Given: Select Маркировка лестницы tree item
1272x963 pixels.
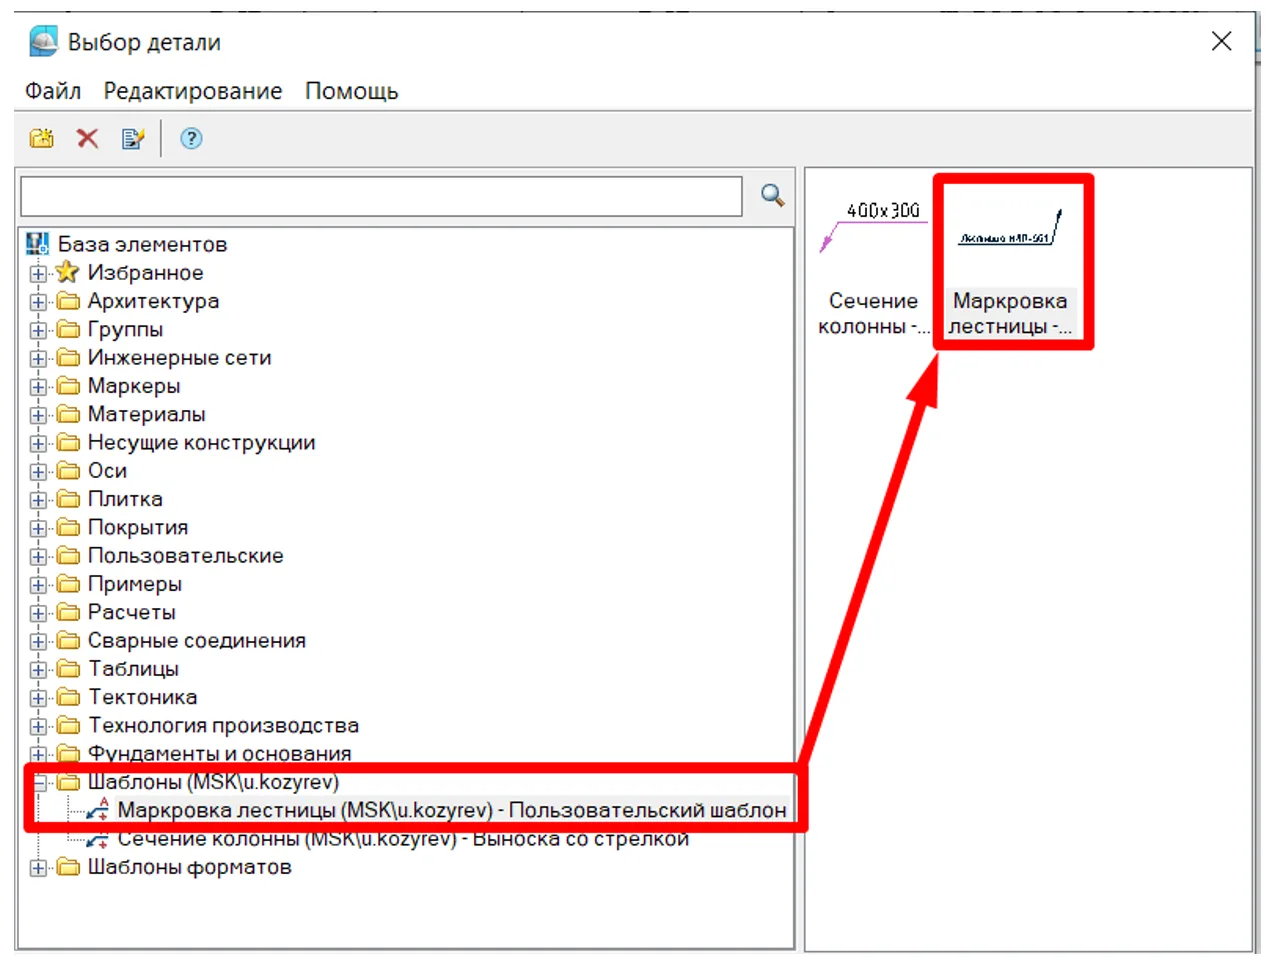Looking at the screenshot, I should [x=451, y=810].
